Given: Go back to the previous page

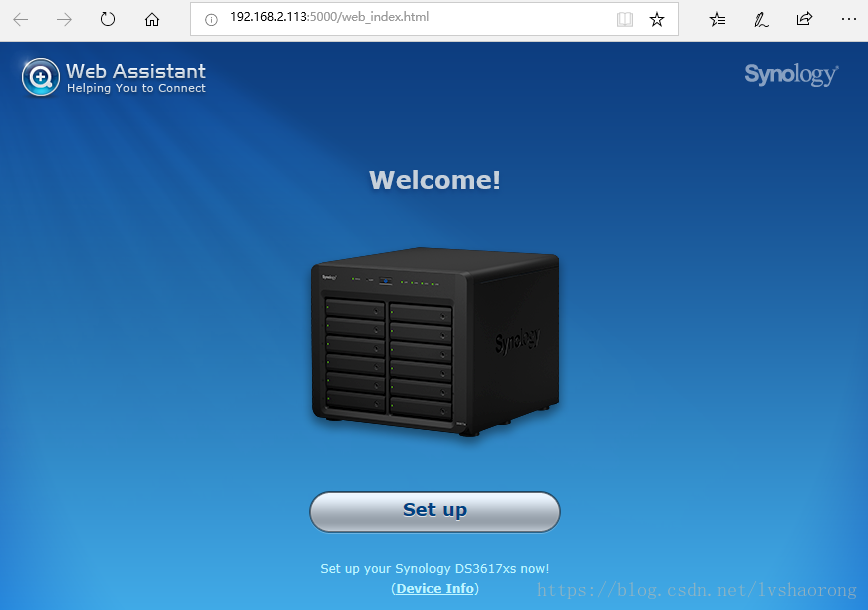Looking at the screenshot, I should tap(21, 20).
